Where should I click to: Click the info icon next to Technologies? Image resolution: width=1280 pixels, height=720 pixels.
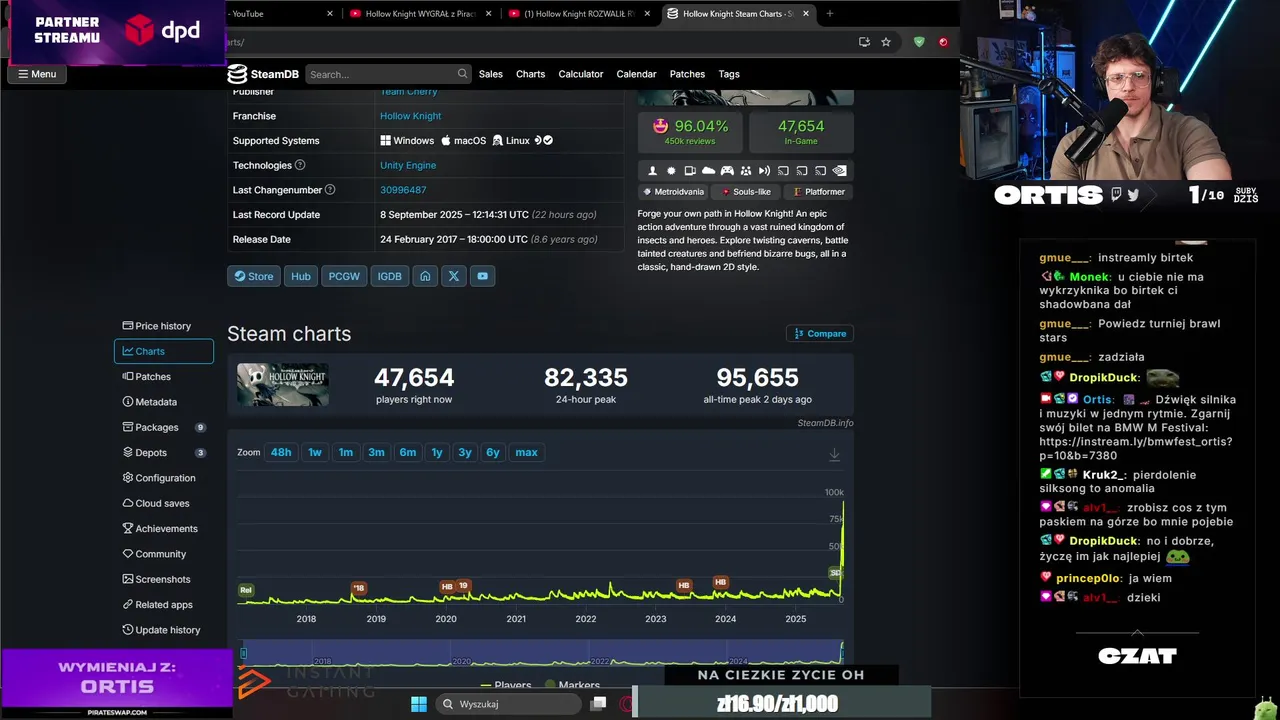[x=300, y=165]
